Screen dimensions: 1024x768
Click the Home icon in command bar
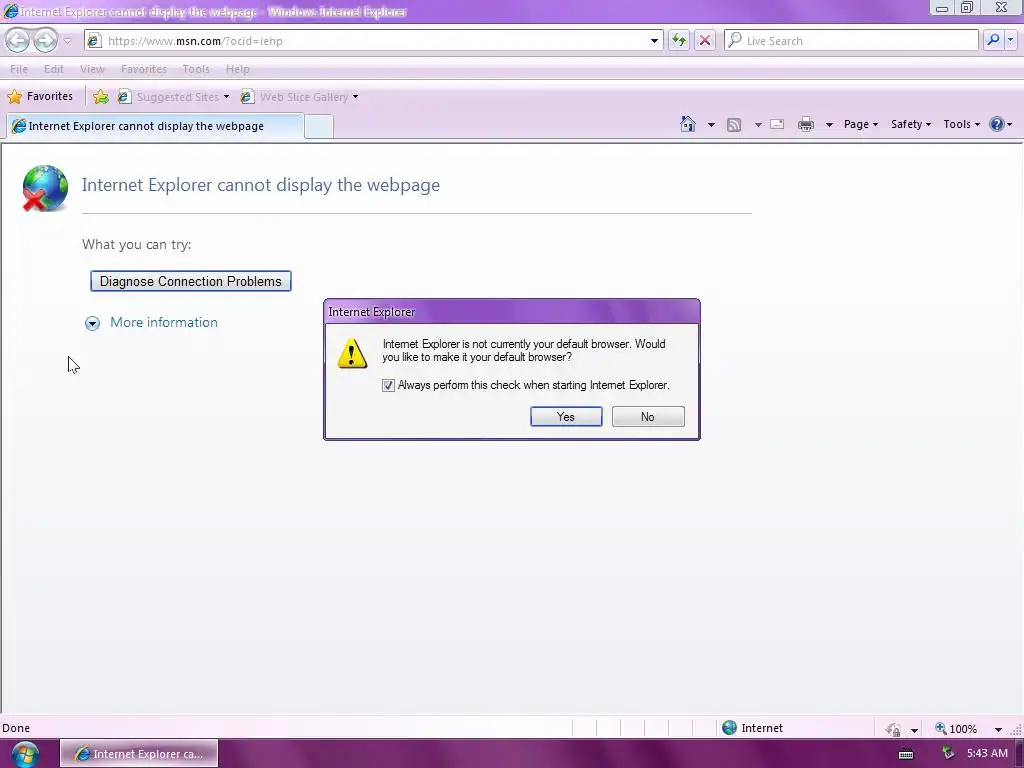click(688, 124)
